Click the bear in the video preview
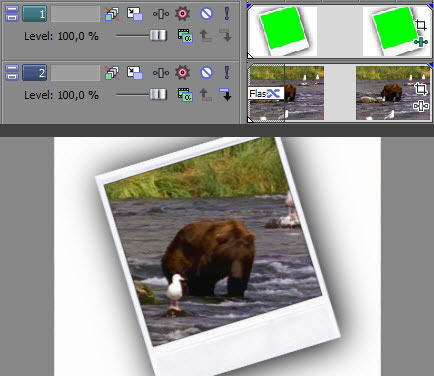 209,257
